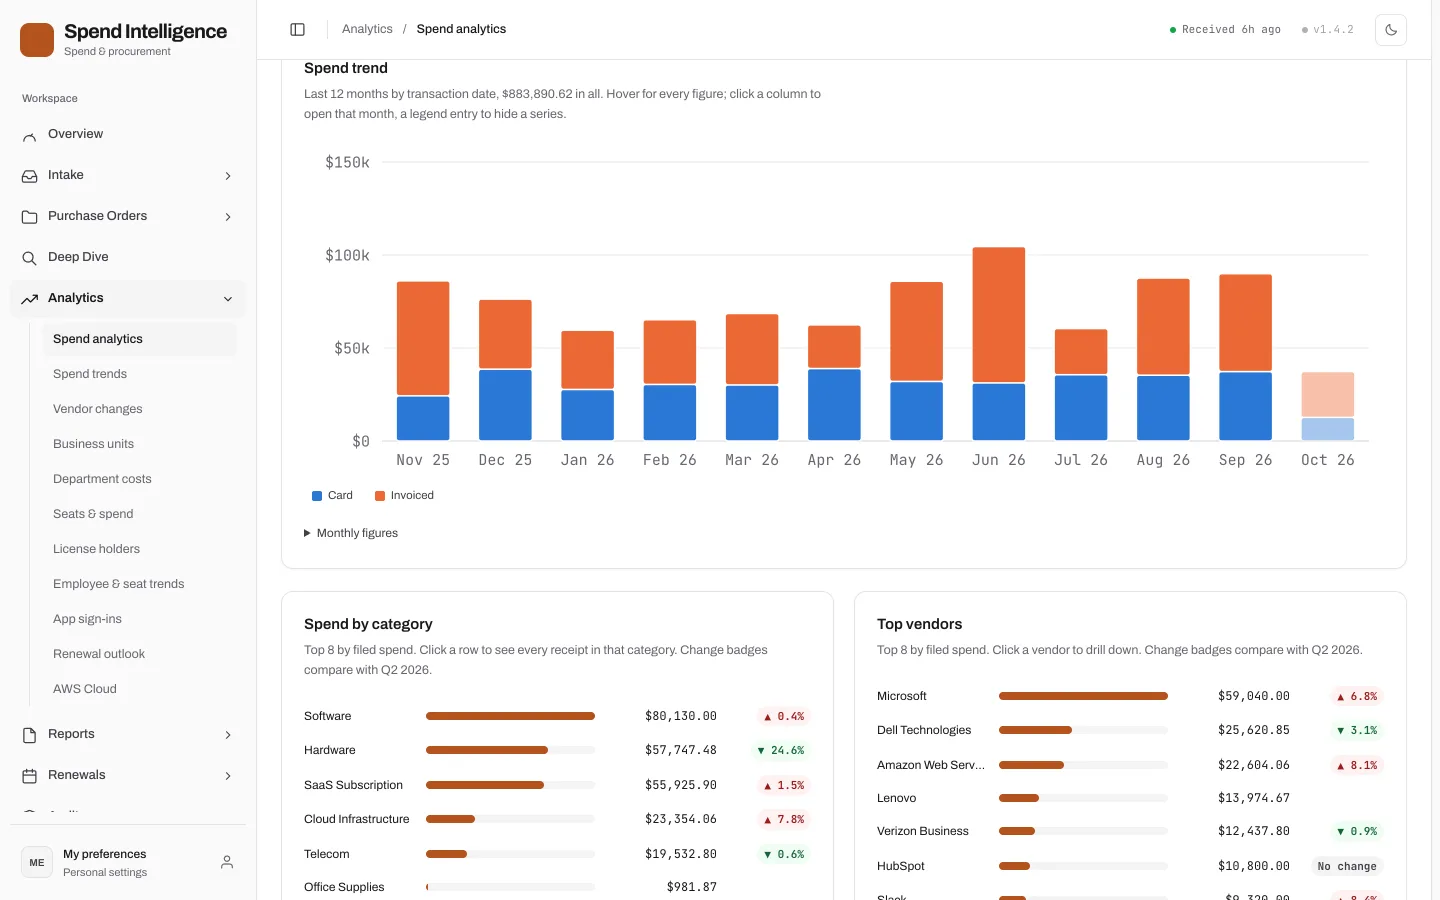Click the Renewals calendar icon
1440x900 pixels.
click(x=30, y=776)
